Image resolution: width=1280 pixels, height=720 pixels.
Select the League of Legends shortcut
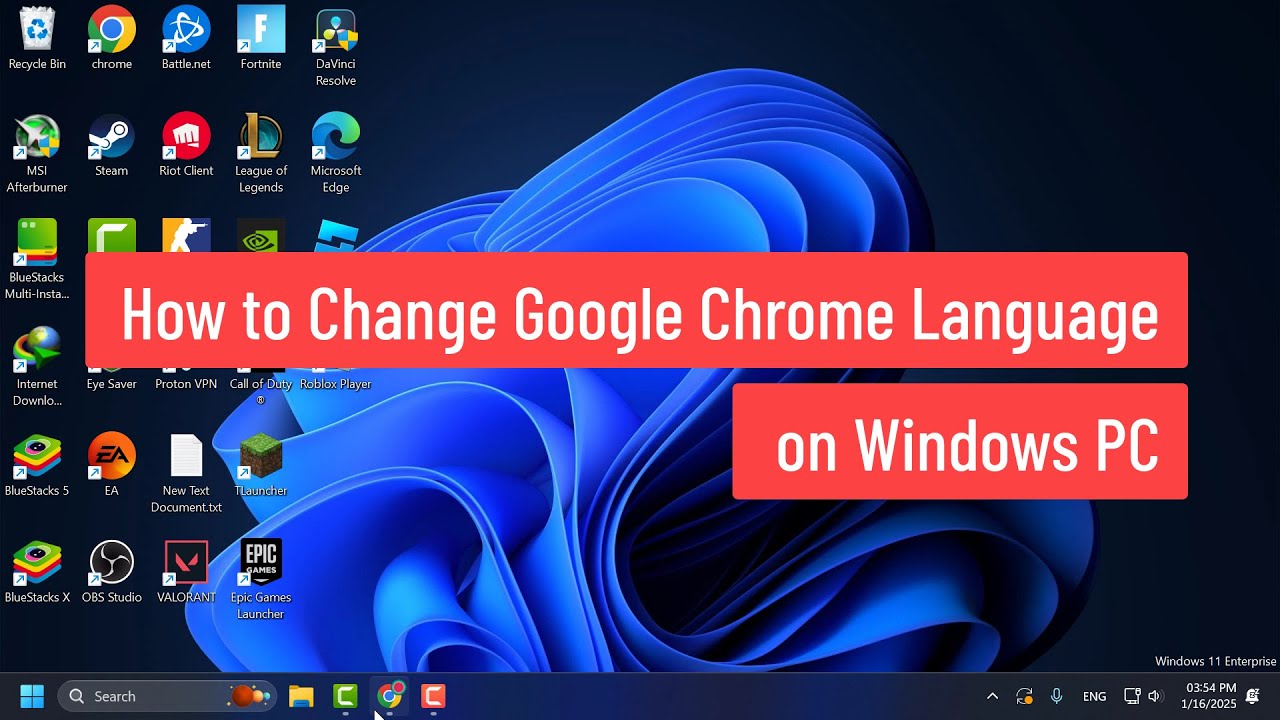[261, 154]
